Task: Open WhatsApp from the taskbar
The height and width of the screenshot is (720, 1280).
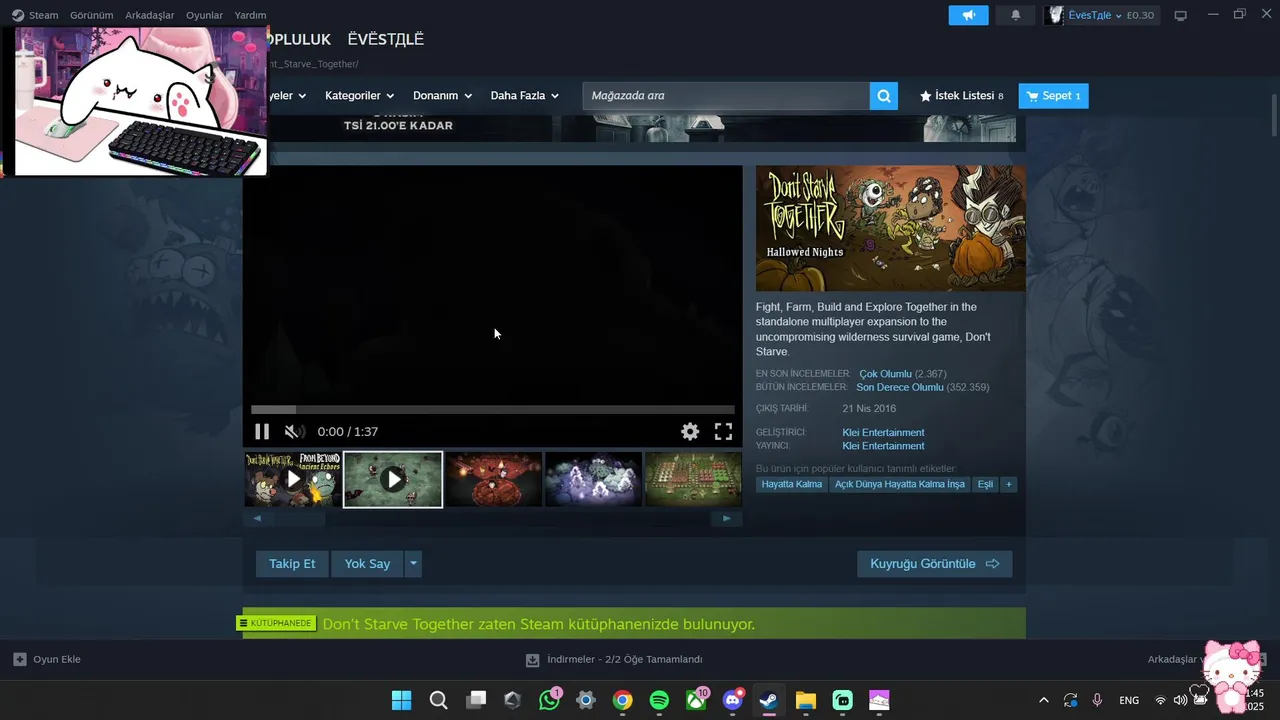Action: click(x=549, y=700)
